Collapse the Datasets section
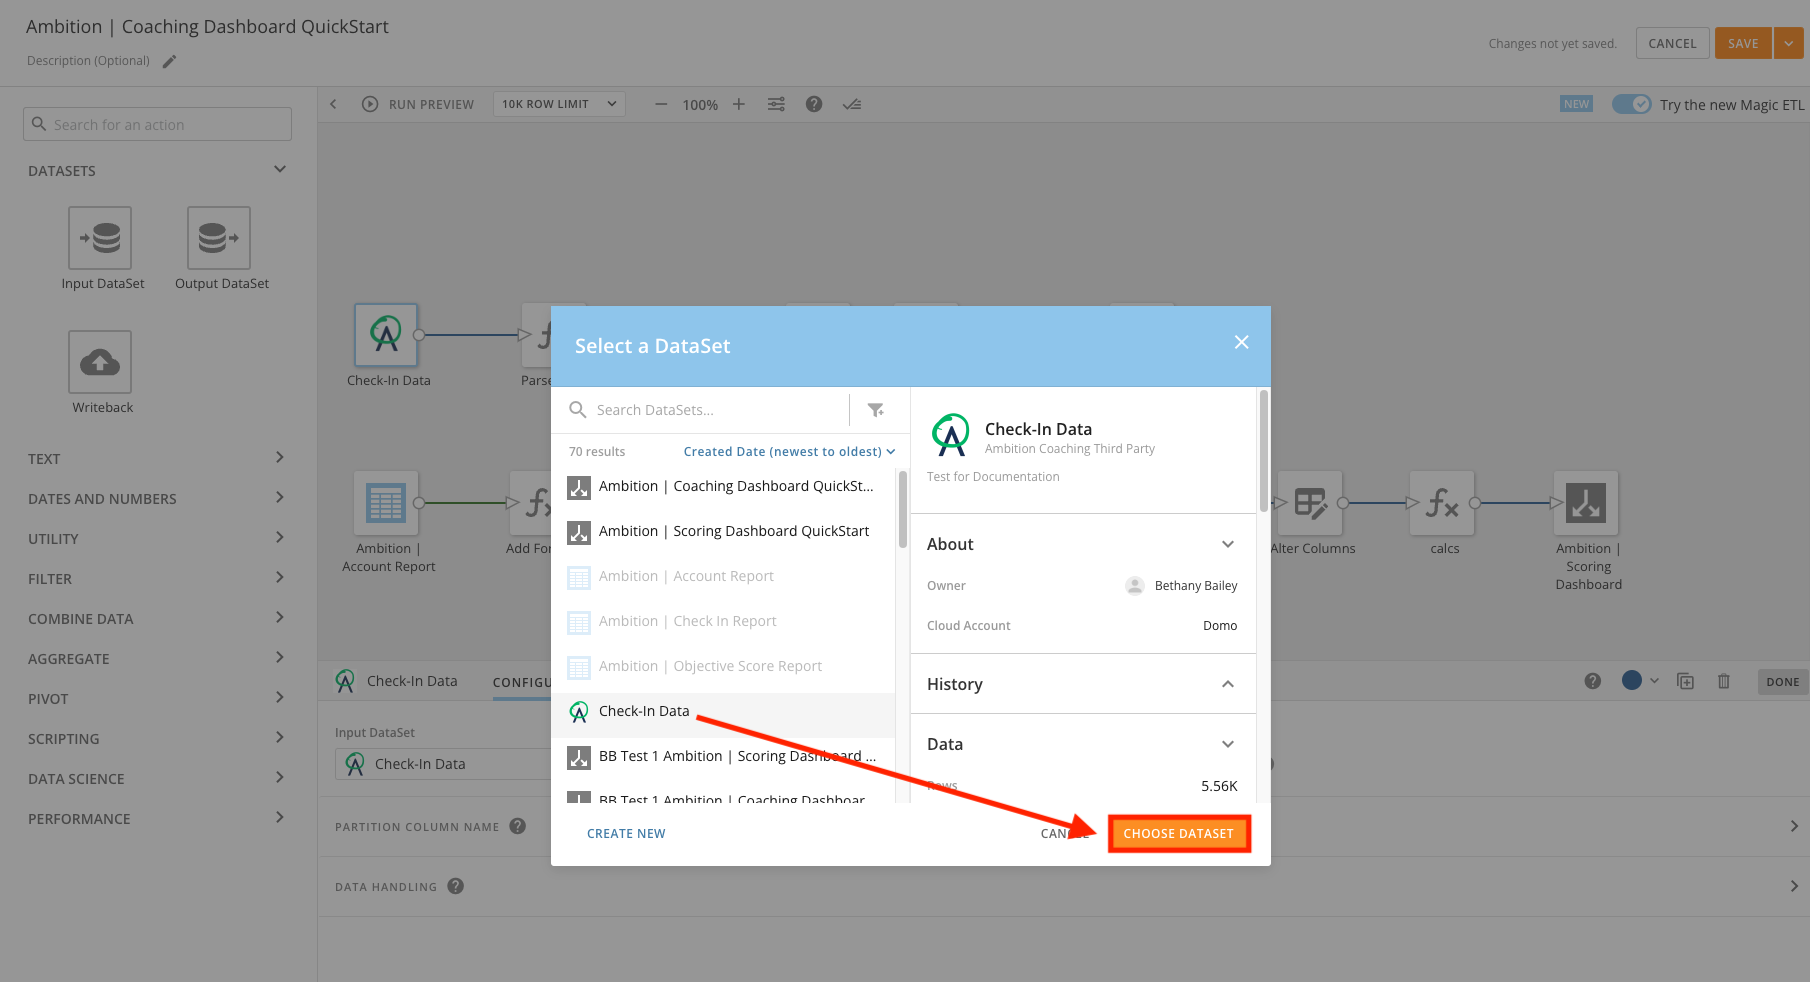Viewport: 1810px width, 982px height. (280, 170)
